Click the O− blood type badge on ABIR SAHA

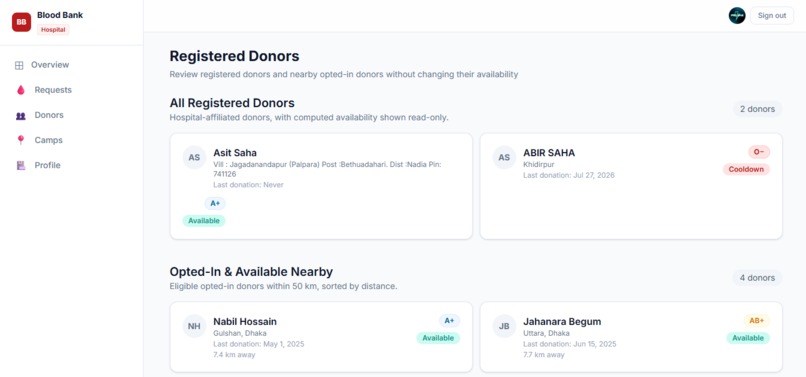tap(759, 152)
